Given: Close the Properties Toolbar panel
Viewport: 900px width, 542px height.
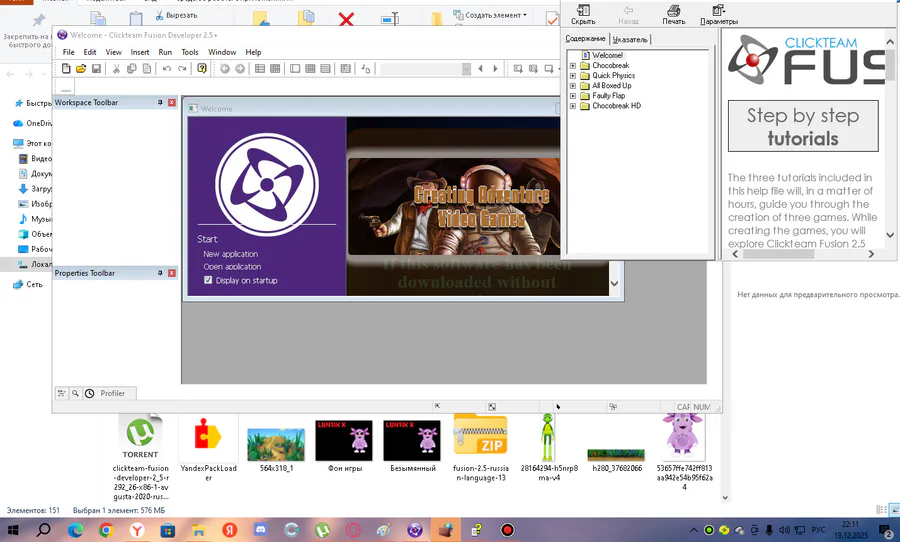Looking at the screenshot, I should (172, 273).
